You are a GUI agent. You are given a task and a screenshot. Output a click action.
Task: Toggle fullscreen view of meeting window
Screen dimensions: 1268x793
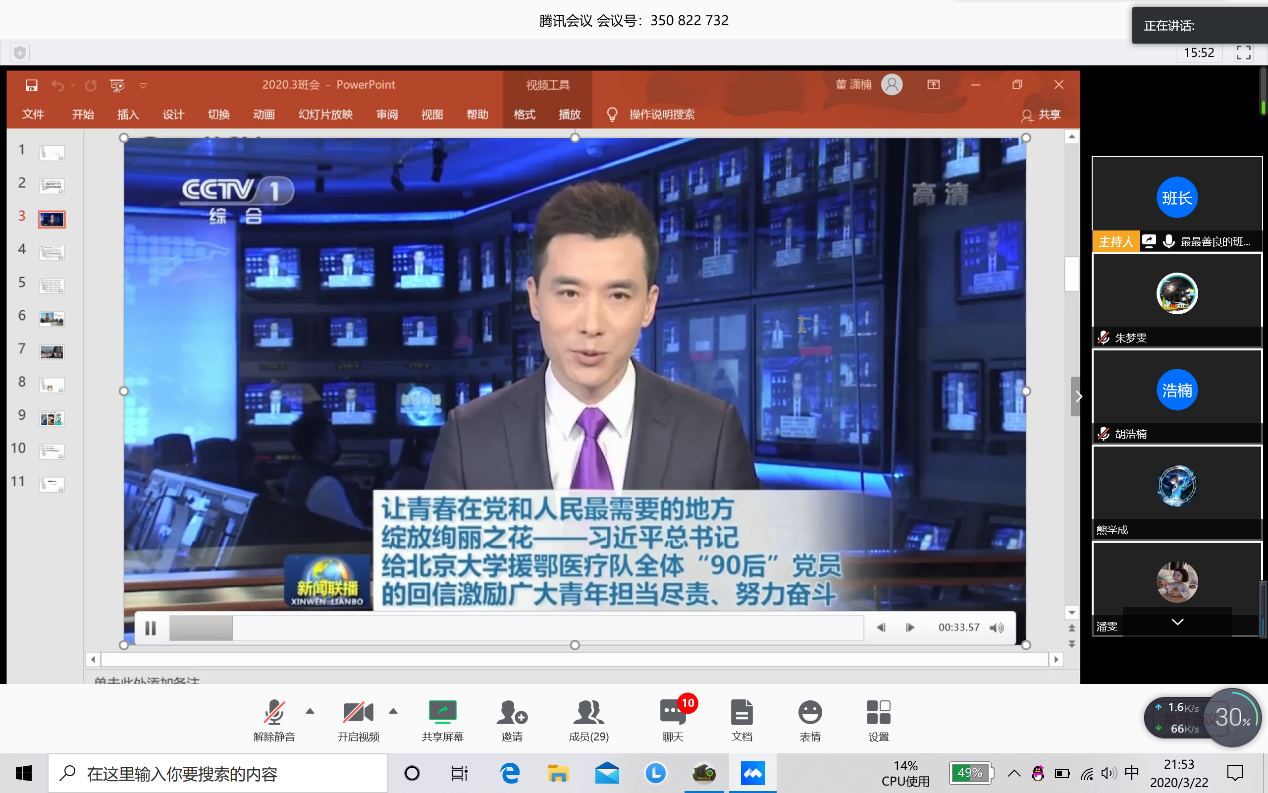coord(1244,52)
